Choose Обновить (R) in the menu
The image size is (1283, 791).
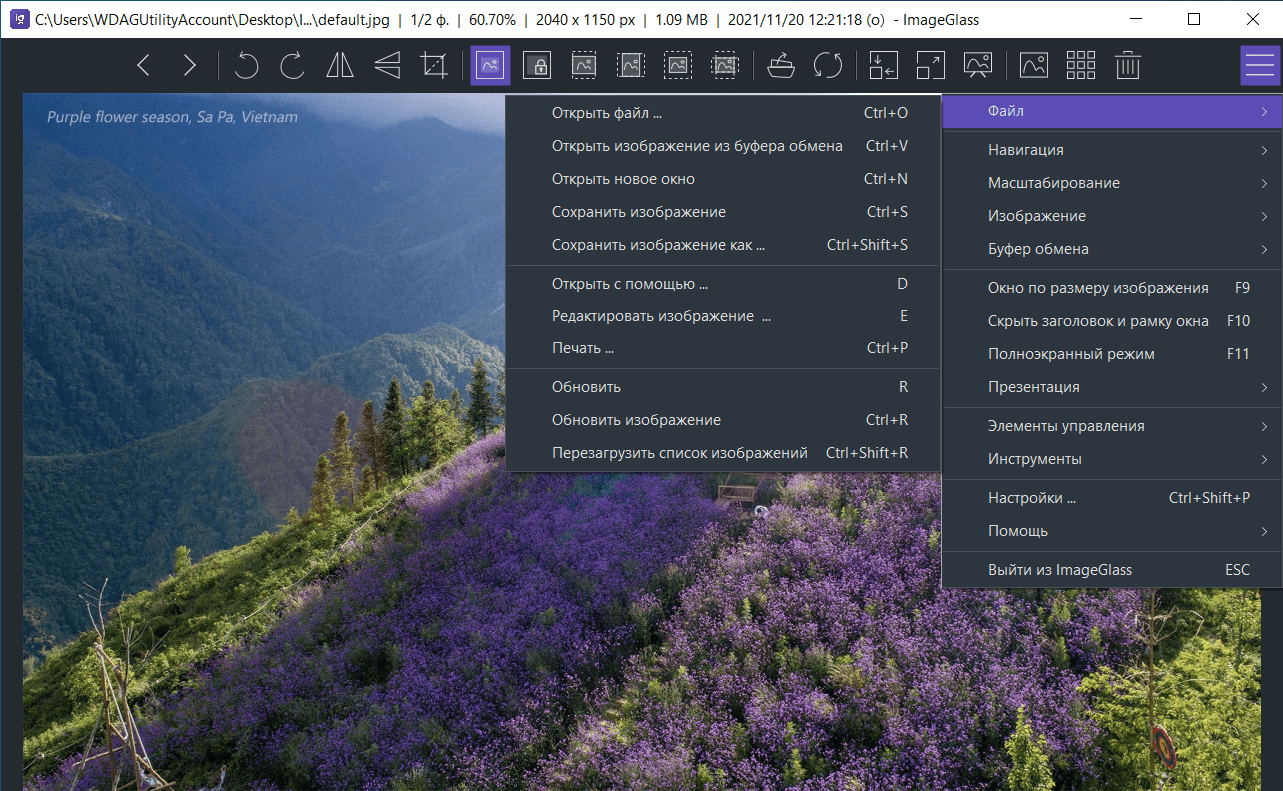(724, 387)
